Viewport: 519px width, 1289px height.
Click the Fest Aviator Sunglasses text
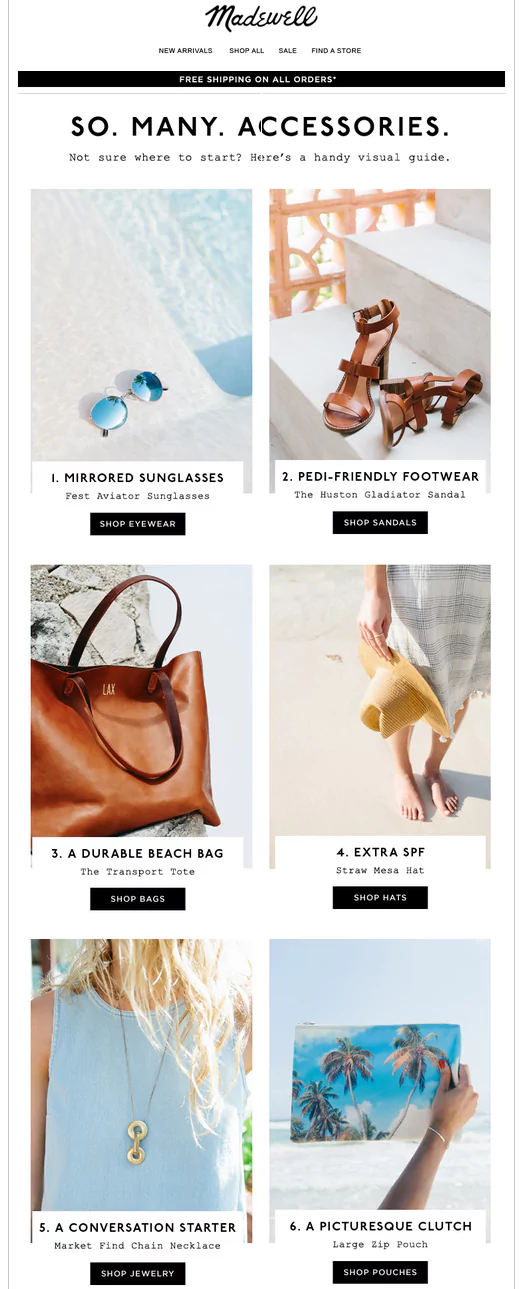pos(138,496)
